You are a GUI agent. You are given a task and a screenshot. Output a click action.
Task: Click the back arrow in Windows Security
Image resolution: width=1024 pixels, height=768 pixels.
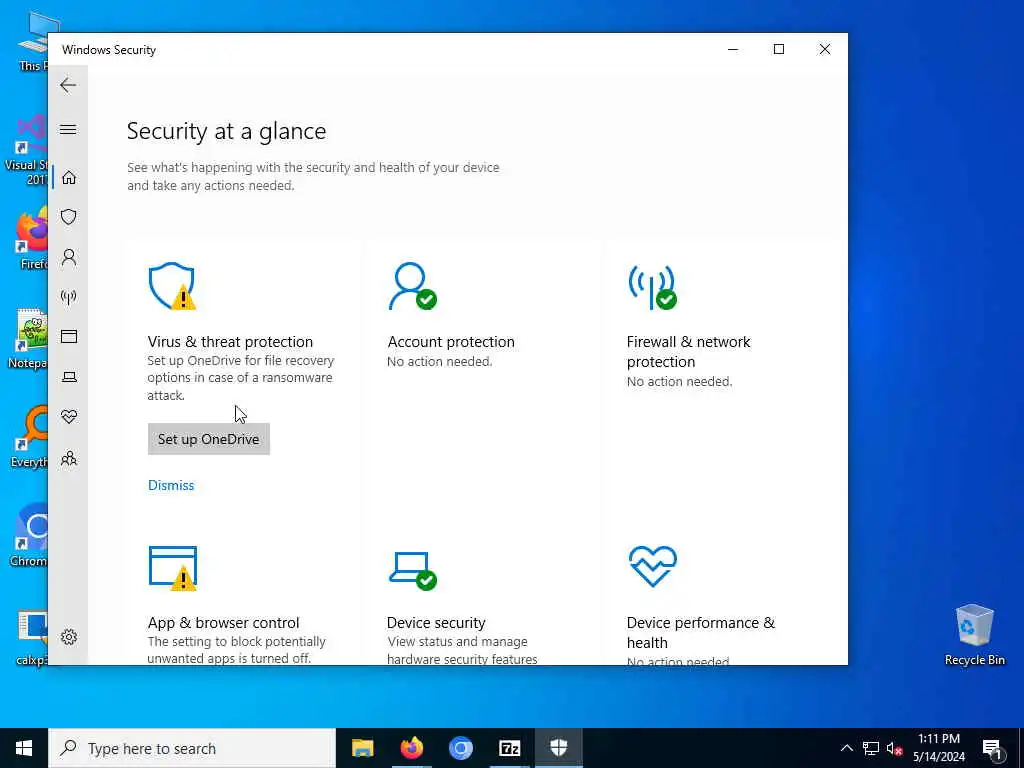pyautogui.click(x=68, y=85)
